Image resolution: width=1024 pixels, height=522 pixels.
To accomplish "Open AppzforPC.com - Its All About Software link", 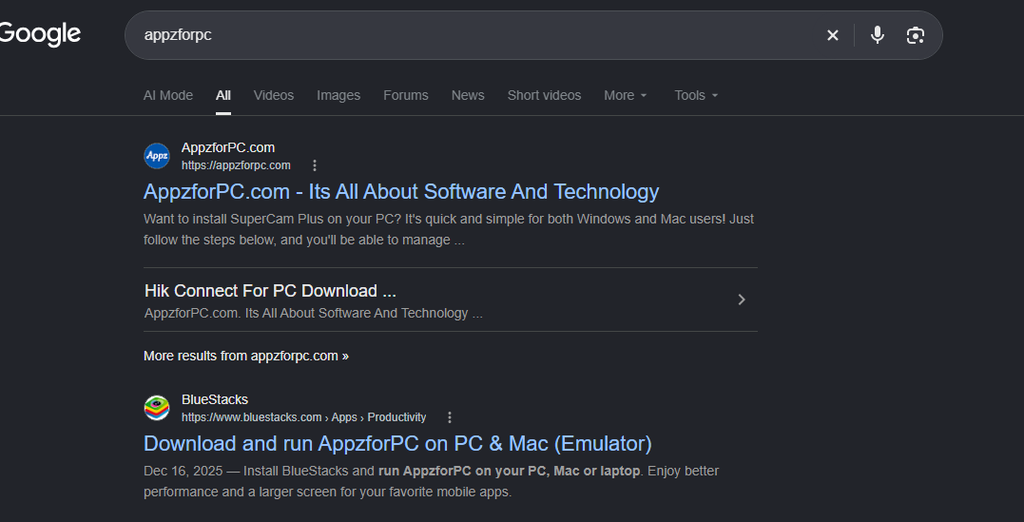I will 401,191.
